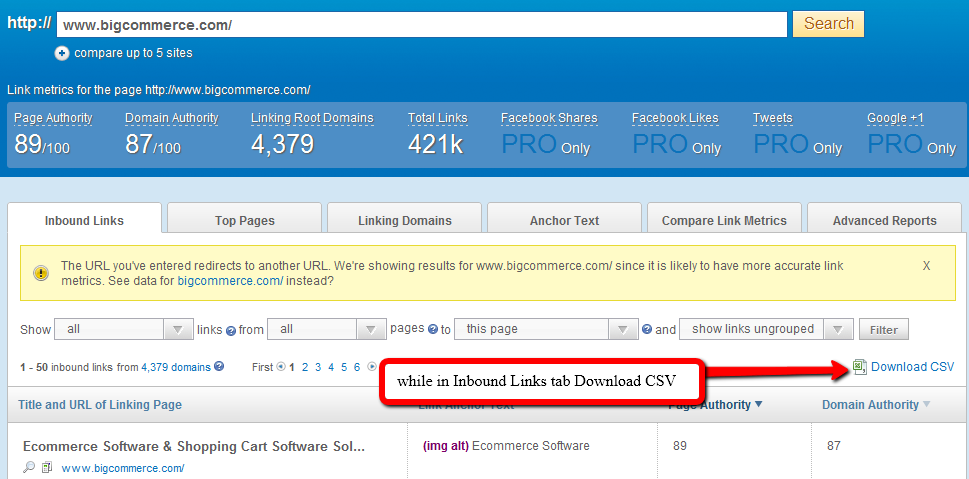Go to results page 2

point(305,367)
